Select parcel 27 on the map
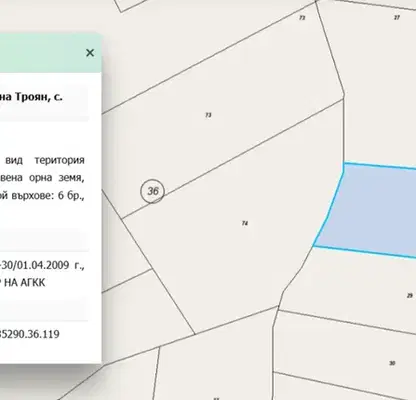 [397, 18]
